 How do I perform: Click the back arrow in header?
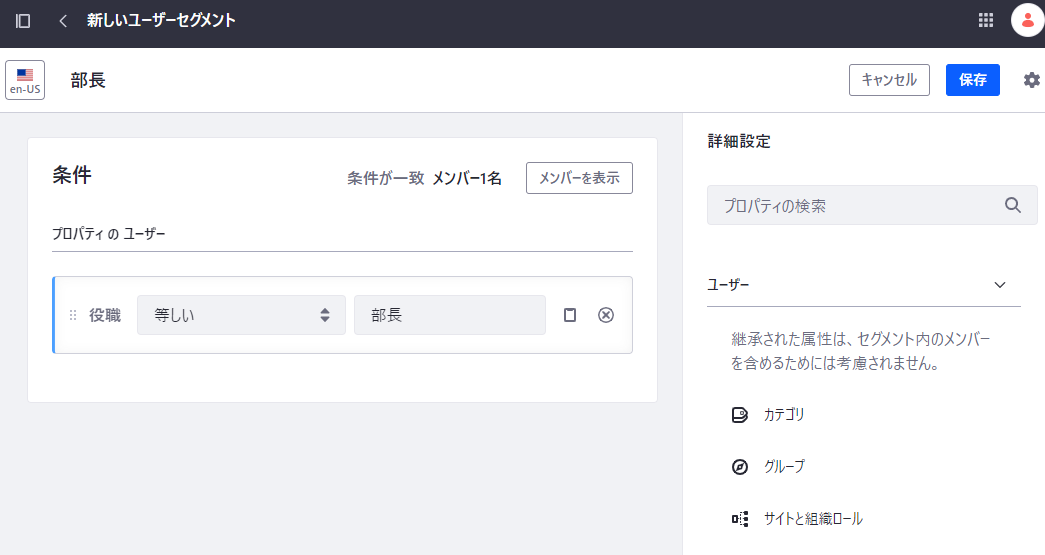pos(63,21)
